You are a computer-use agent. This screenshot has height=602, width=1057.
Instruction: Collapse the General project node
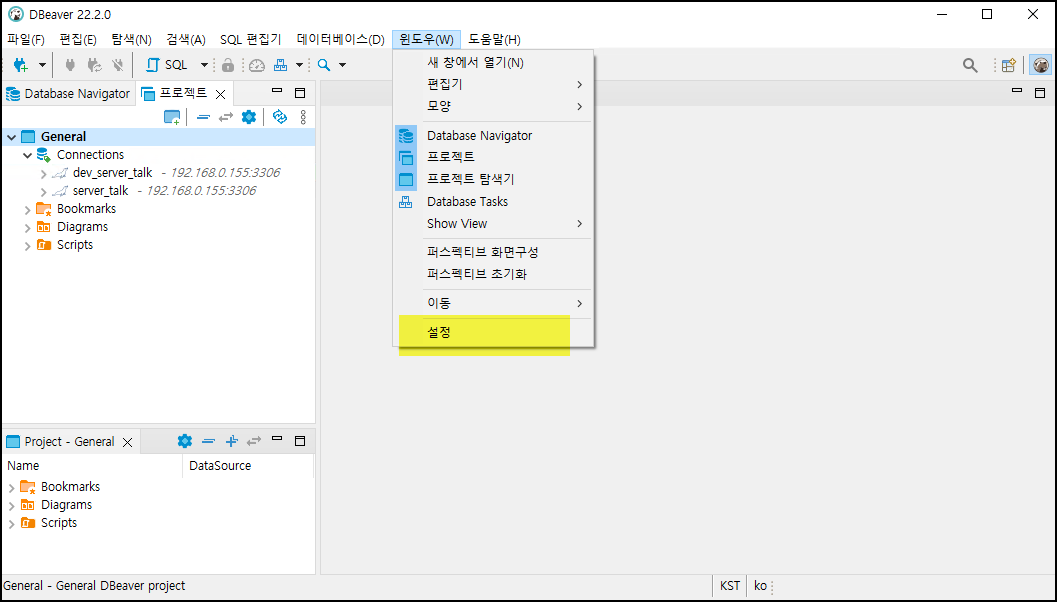(11, 137)
